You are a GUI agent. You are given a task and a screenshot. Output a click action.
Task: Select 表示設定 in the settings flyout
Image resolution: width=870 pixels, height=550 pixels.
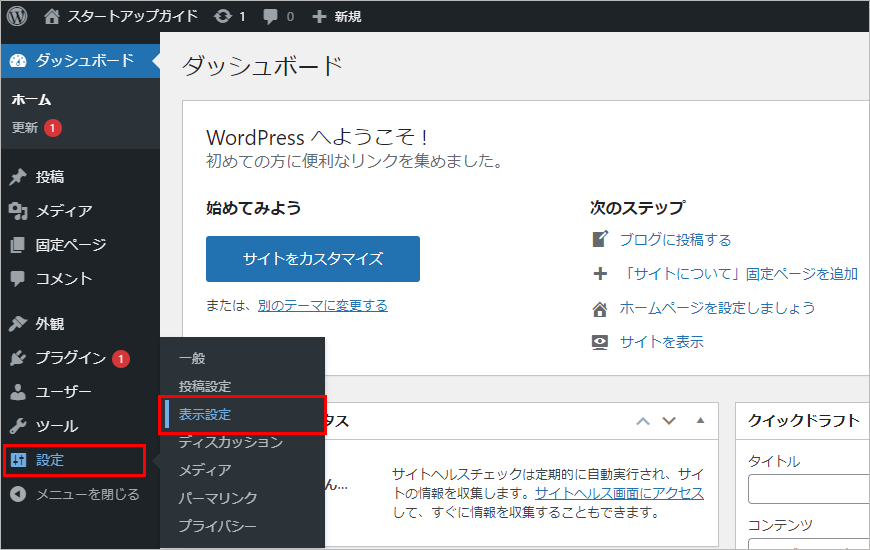[205, 415]
